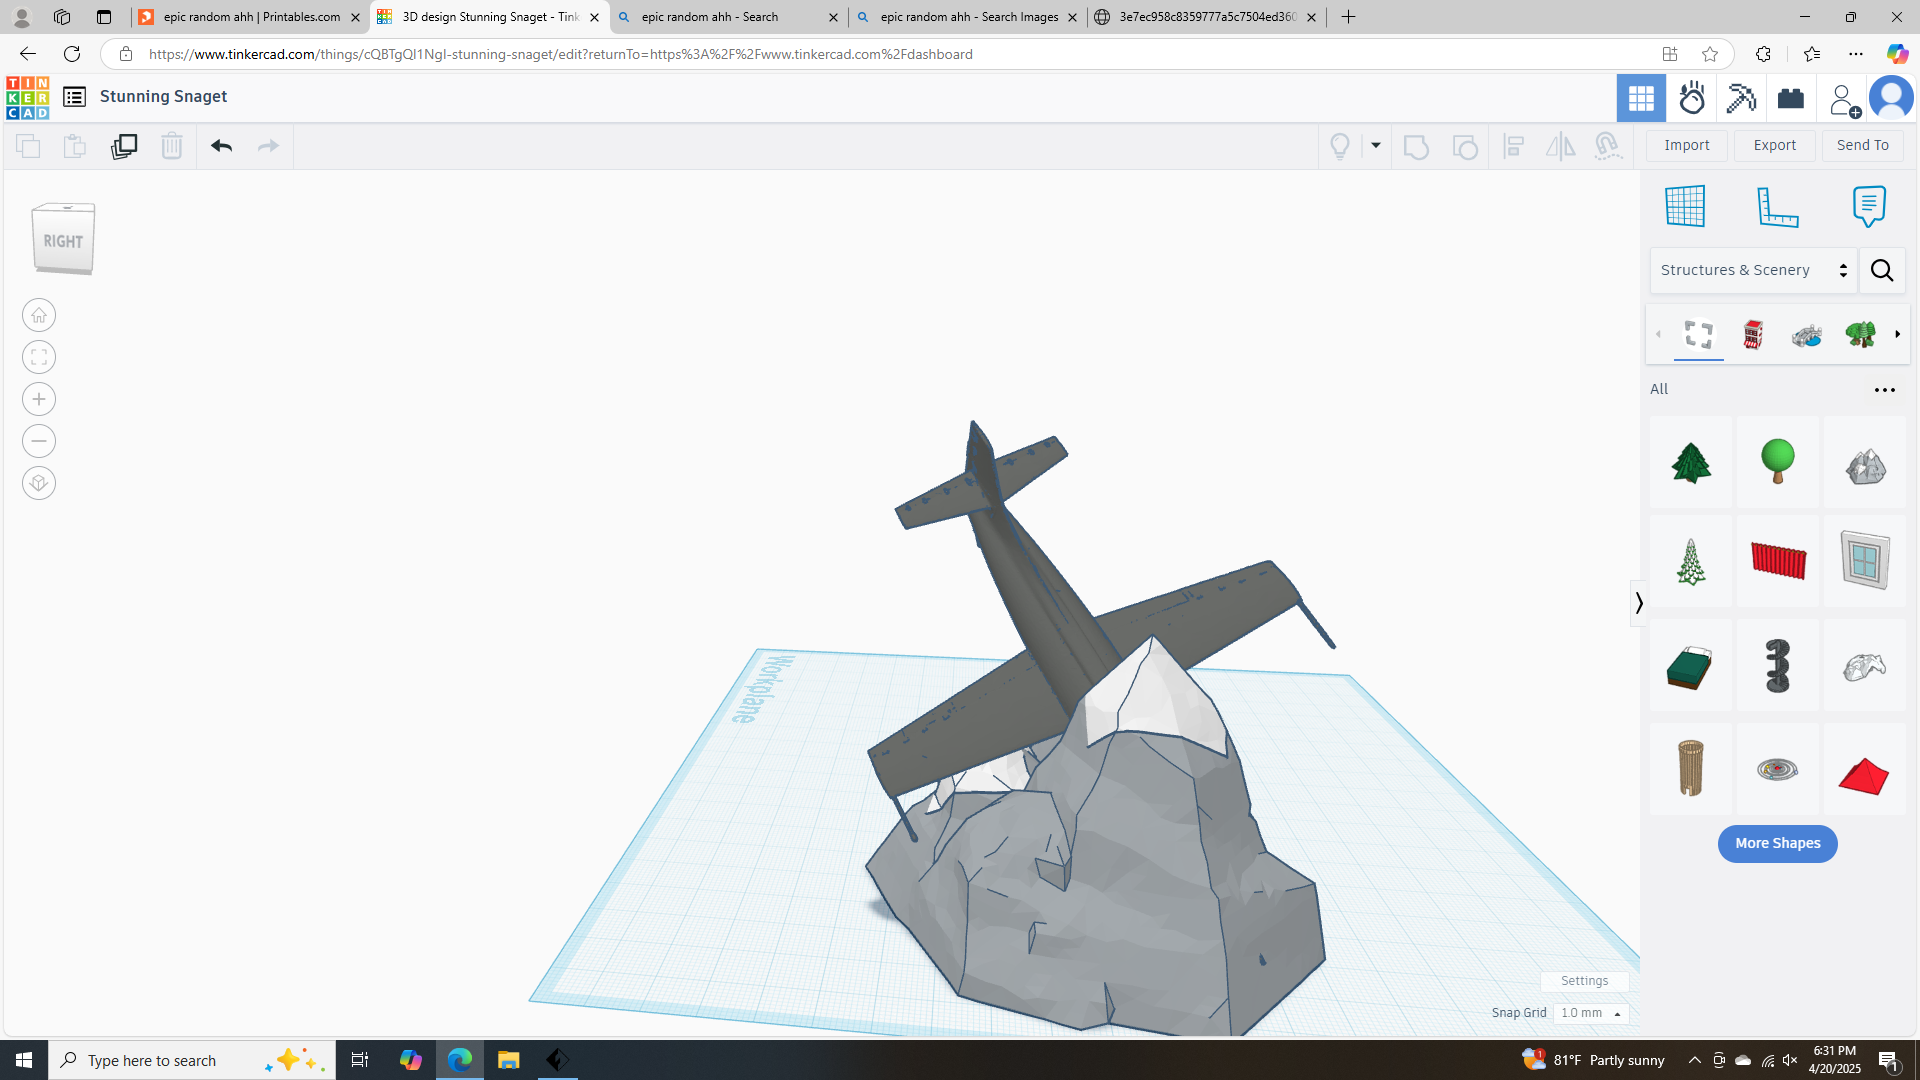Click the Delete trash icon
This screenshot has width=1920, height=1080.
tap(172, 146)
